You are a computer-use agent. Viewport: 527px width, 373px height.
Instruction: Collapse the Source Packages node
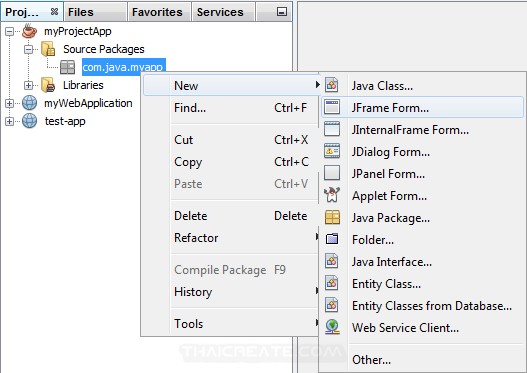pyautogui.click(x=29, y=50)
